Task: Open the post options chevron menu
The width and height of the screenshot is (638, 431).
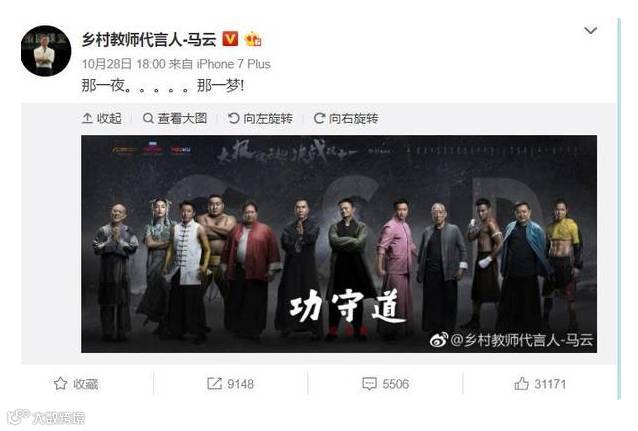Action: (x=590, y=31)
